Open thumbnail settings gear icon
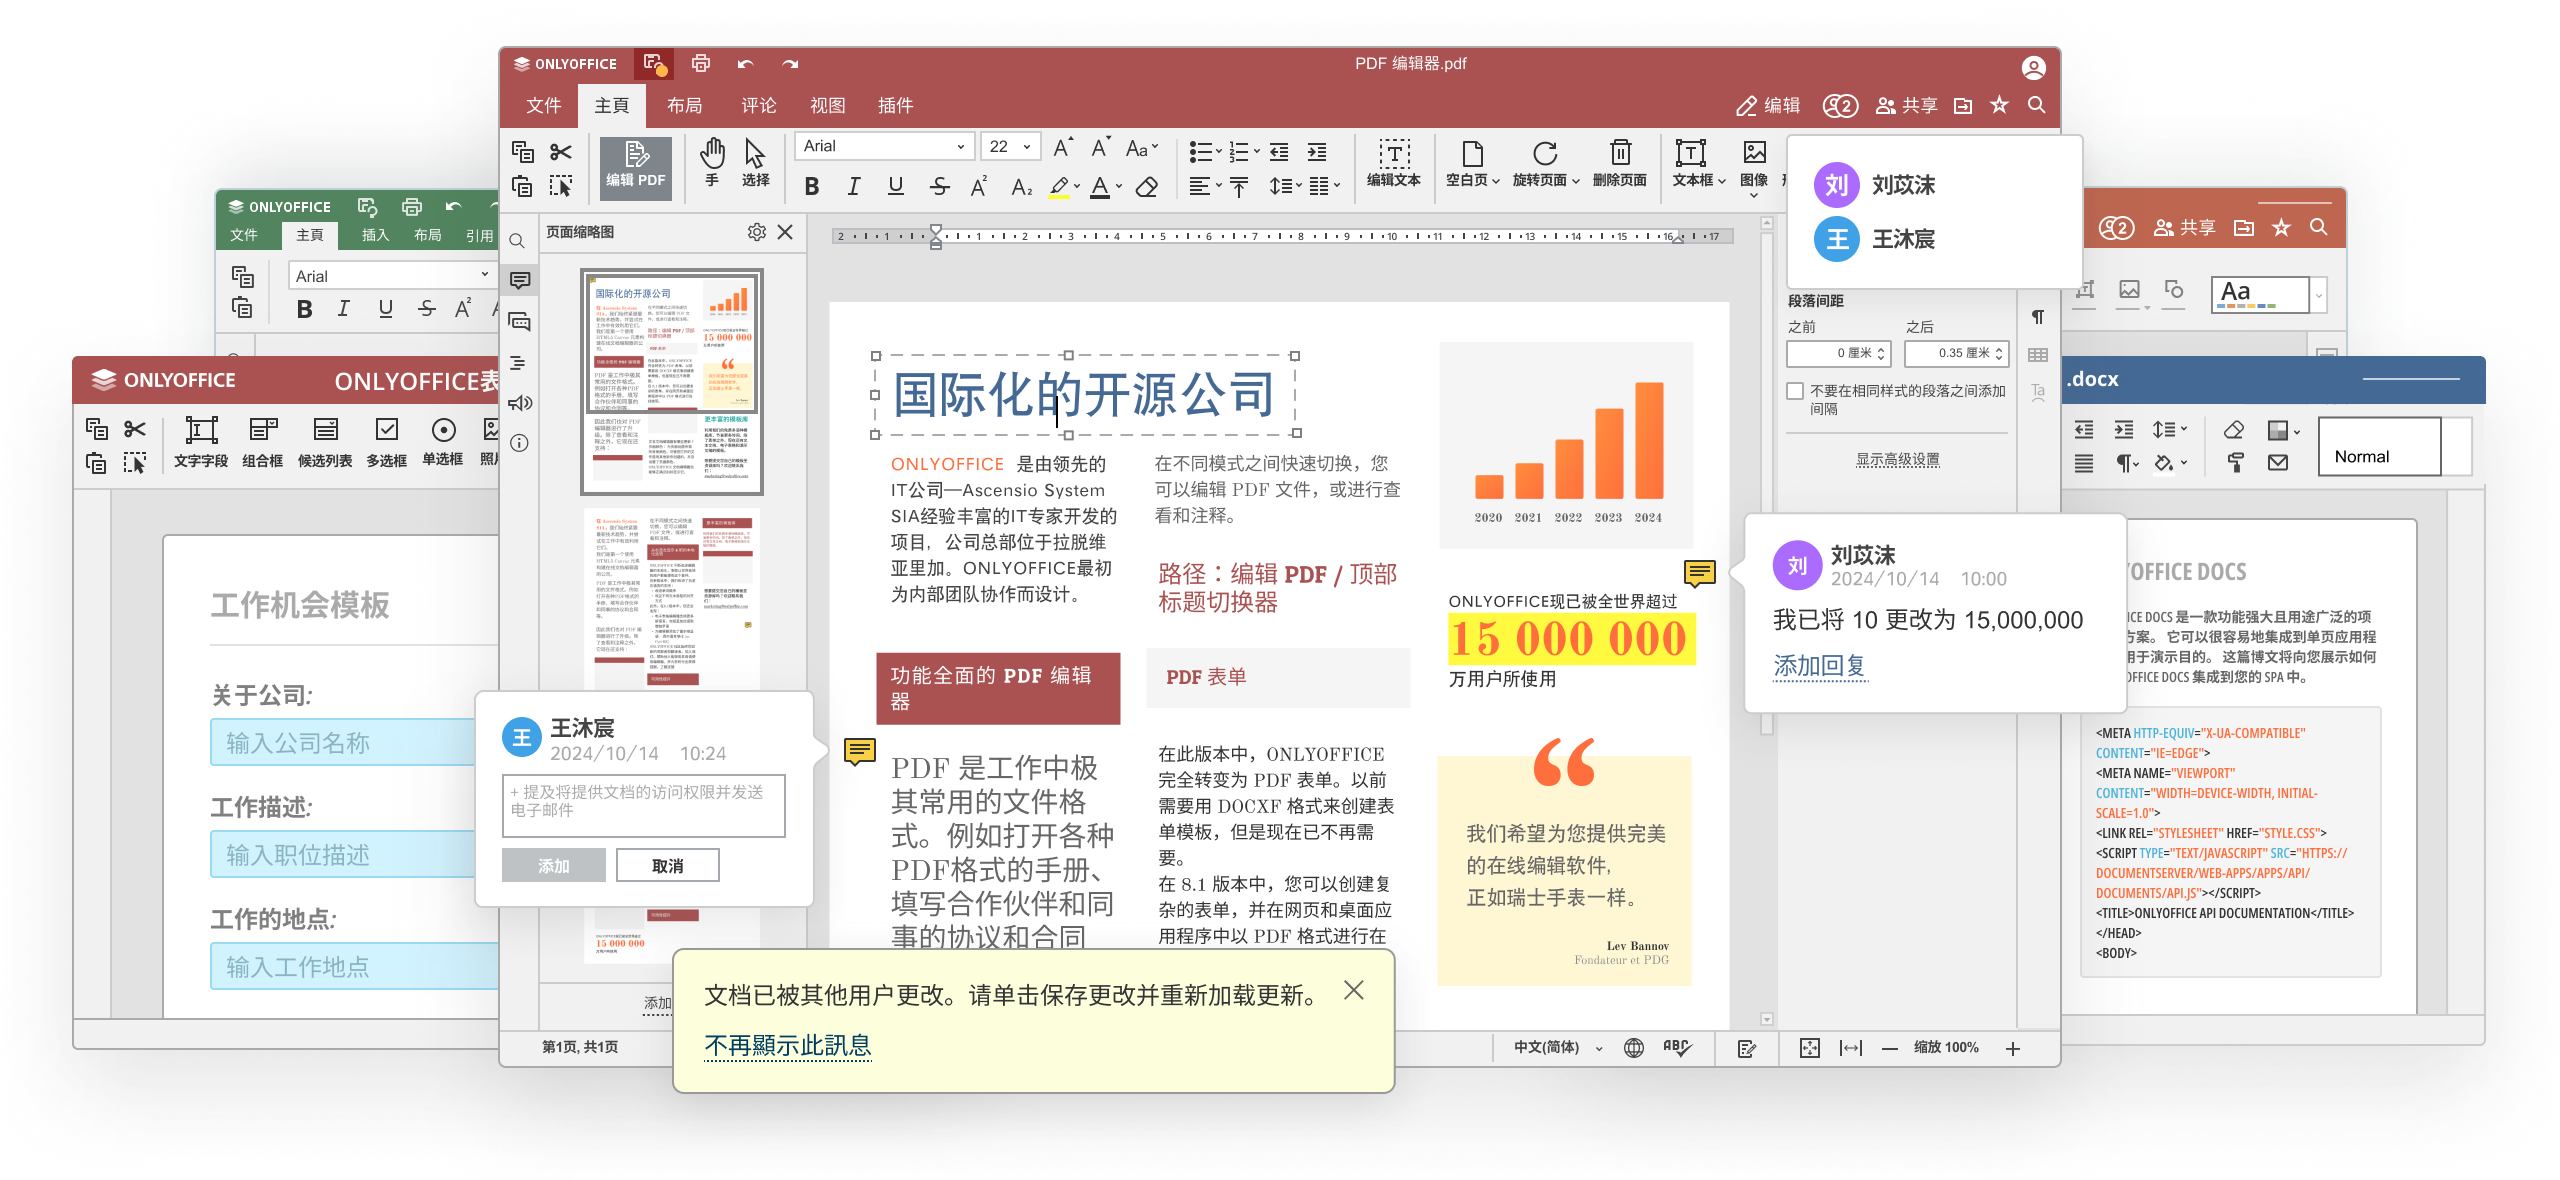The width and height of the screenshot is (2560, 1180). (x=756, y=232)
